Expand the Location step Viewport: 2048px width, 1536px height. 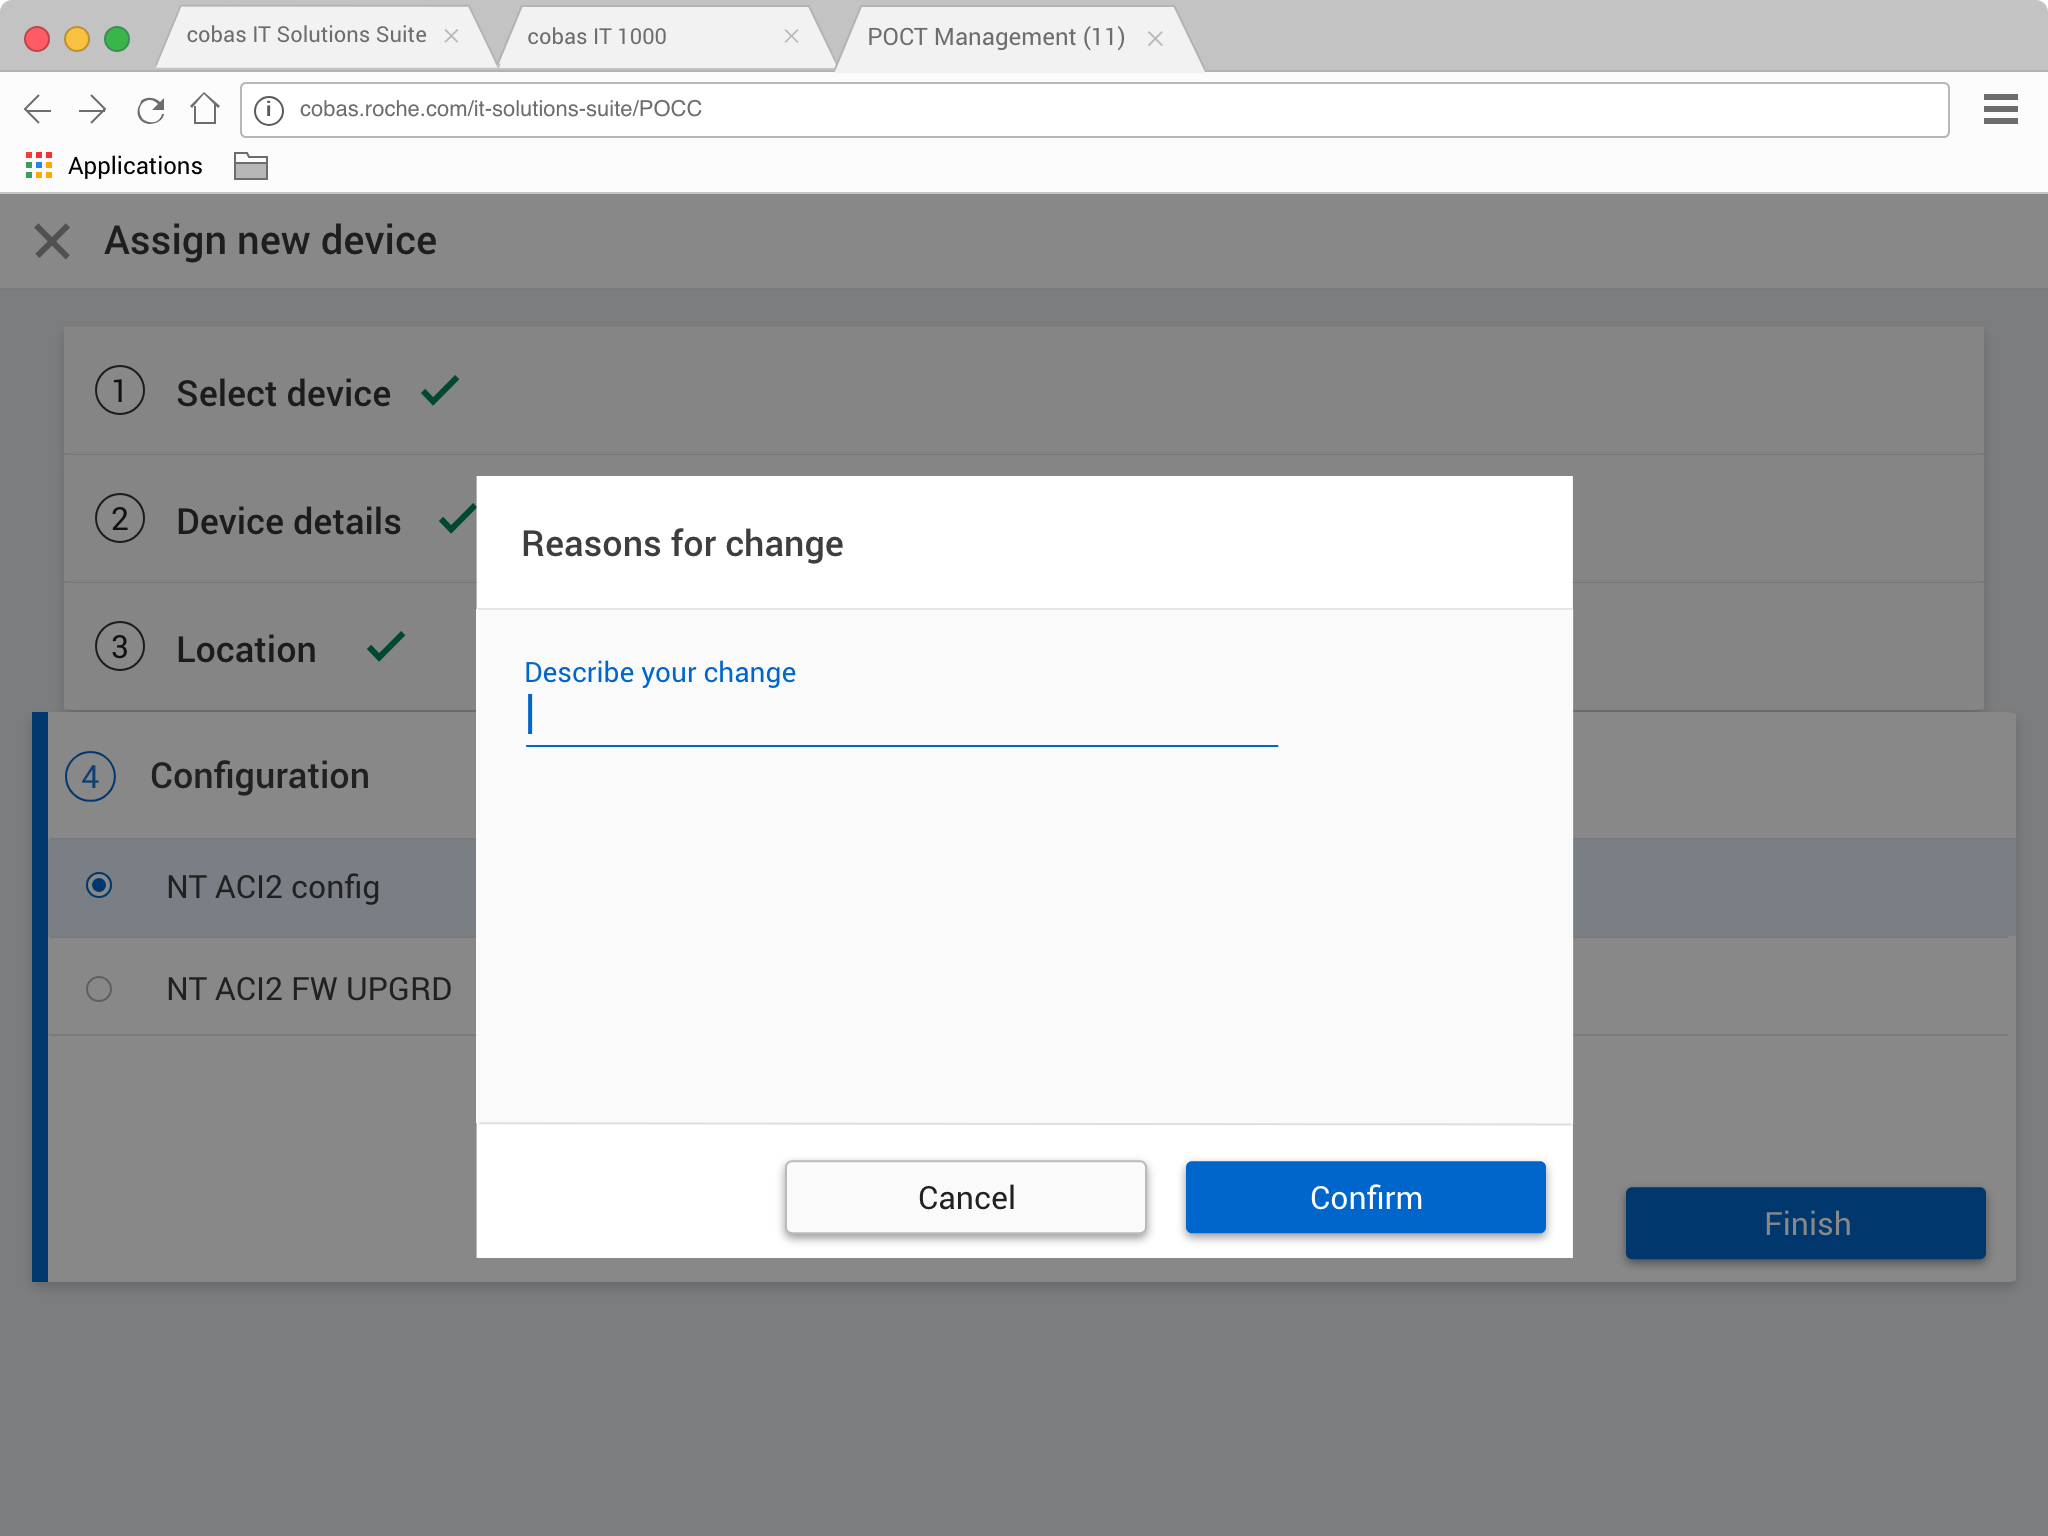pos(246,649)
